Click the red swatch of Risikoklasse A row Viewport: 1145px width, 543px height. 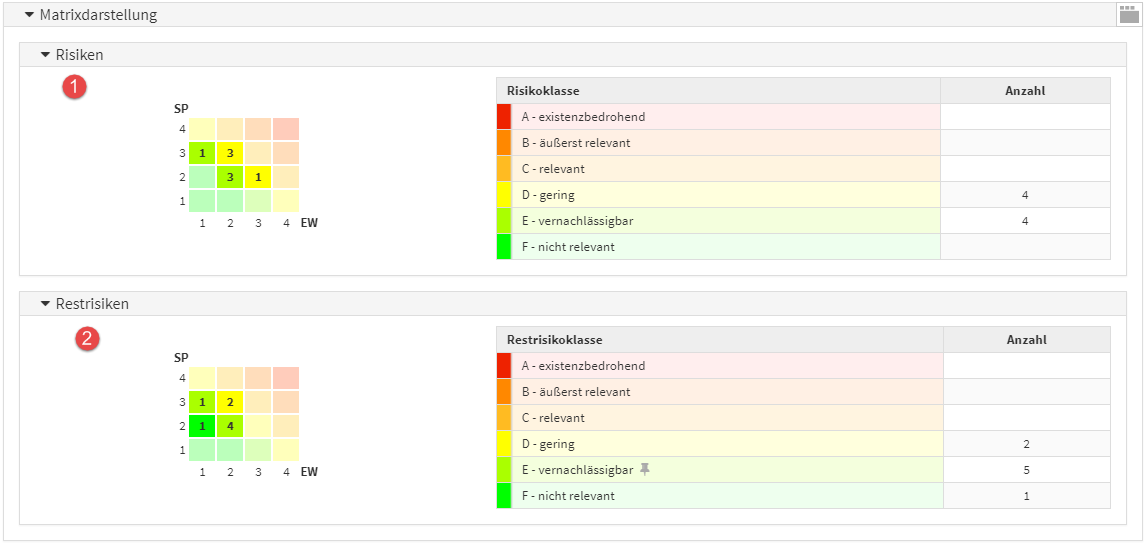(x=503, y=117)
